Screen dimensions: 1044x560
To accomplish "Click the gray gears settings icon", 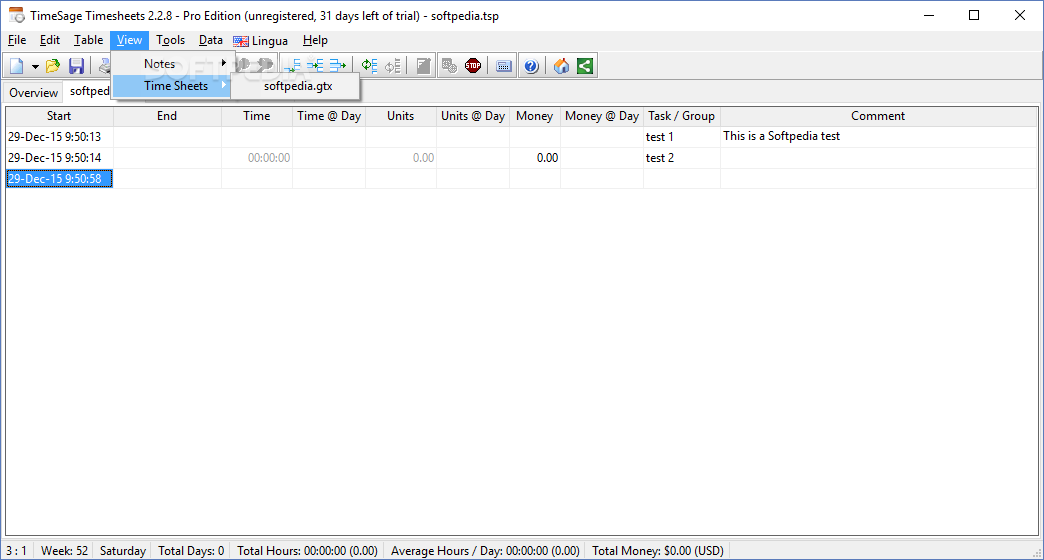I will (x=449, y=66).
